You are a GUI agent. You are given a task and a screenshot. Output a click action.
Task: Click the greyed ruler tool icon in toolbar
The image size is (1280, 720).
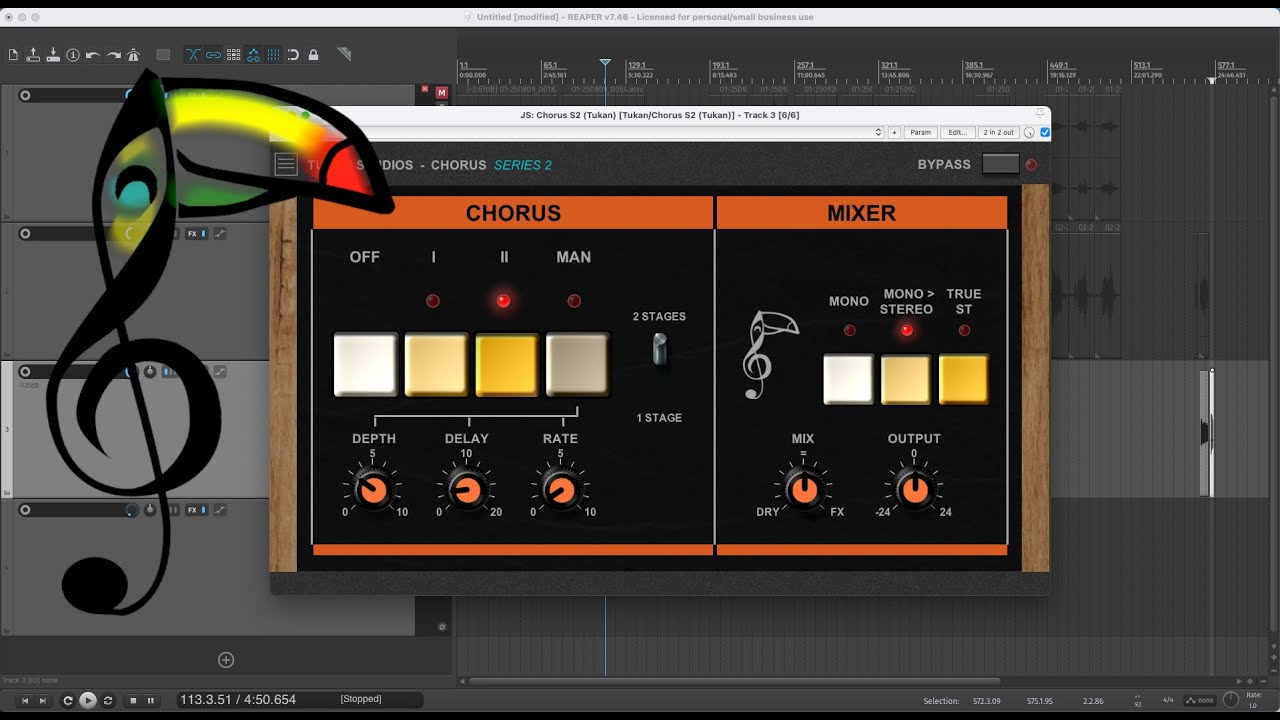coord(343,55)
